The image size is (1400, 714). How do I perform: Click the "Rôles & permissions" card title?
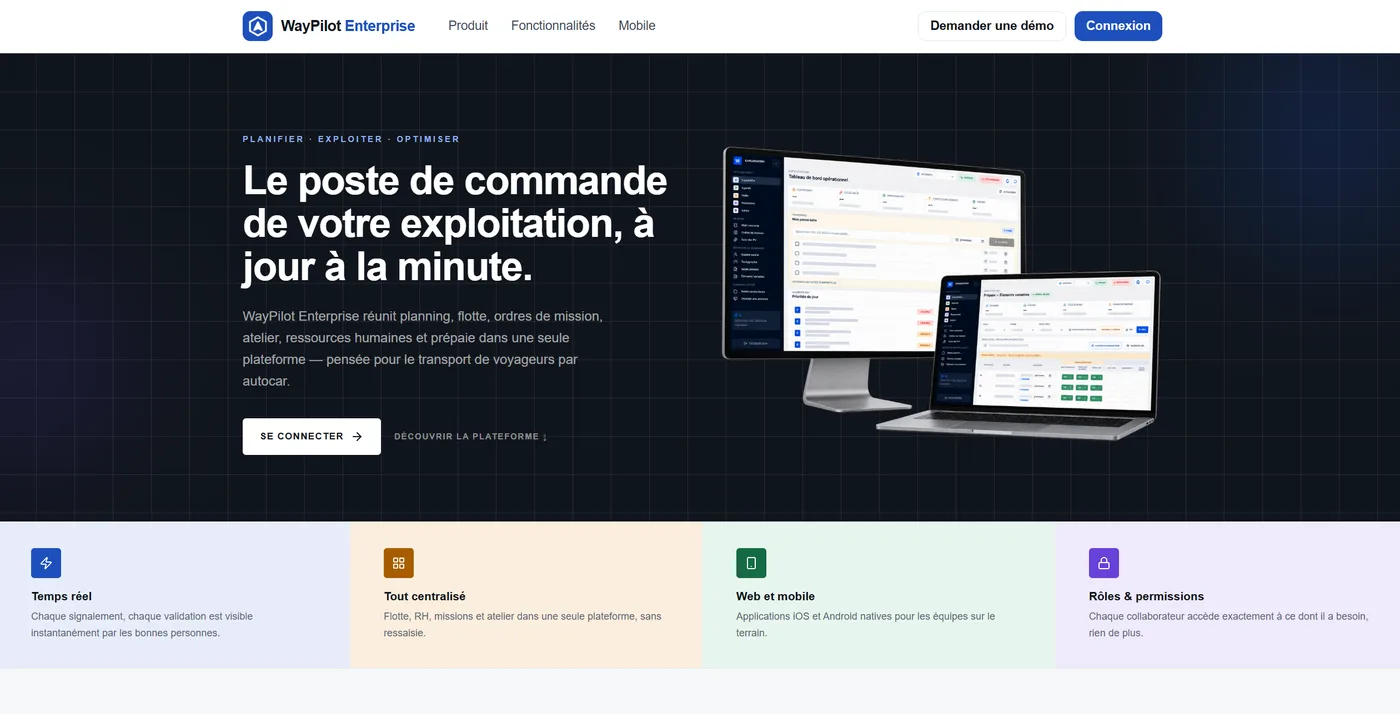(1147, 596)
